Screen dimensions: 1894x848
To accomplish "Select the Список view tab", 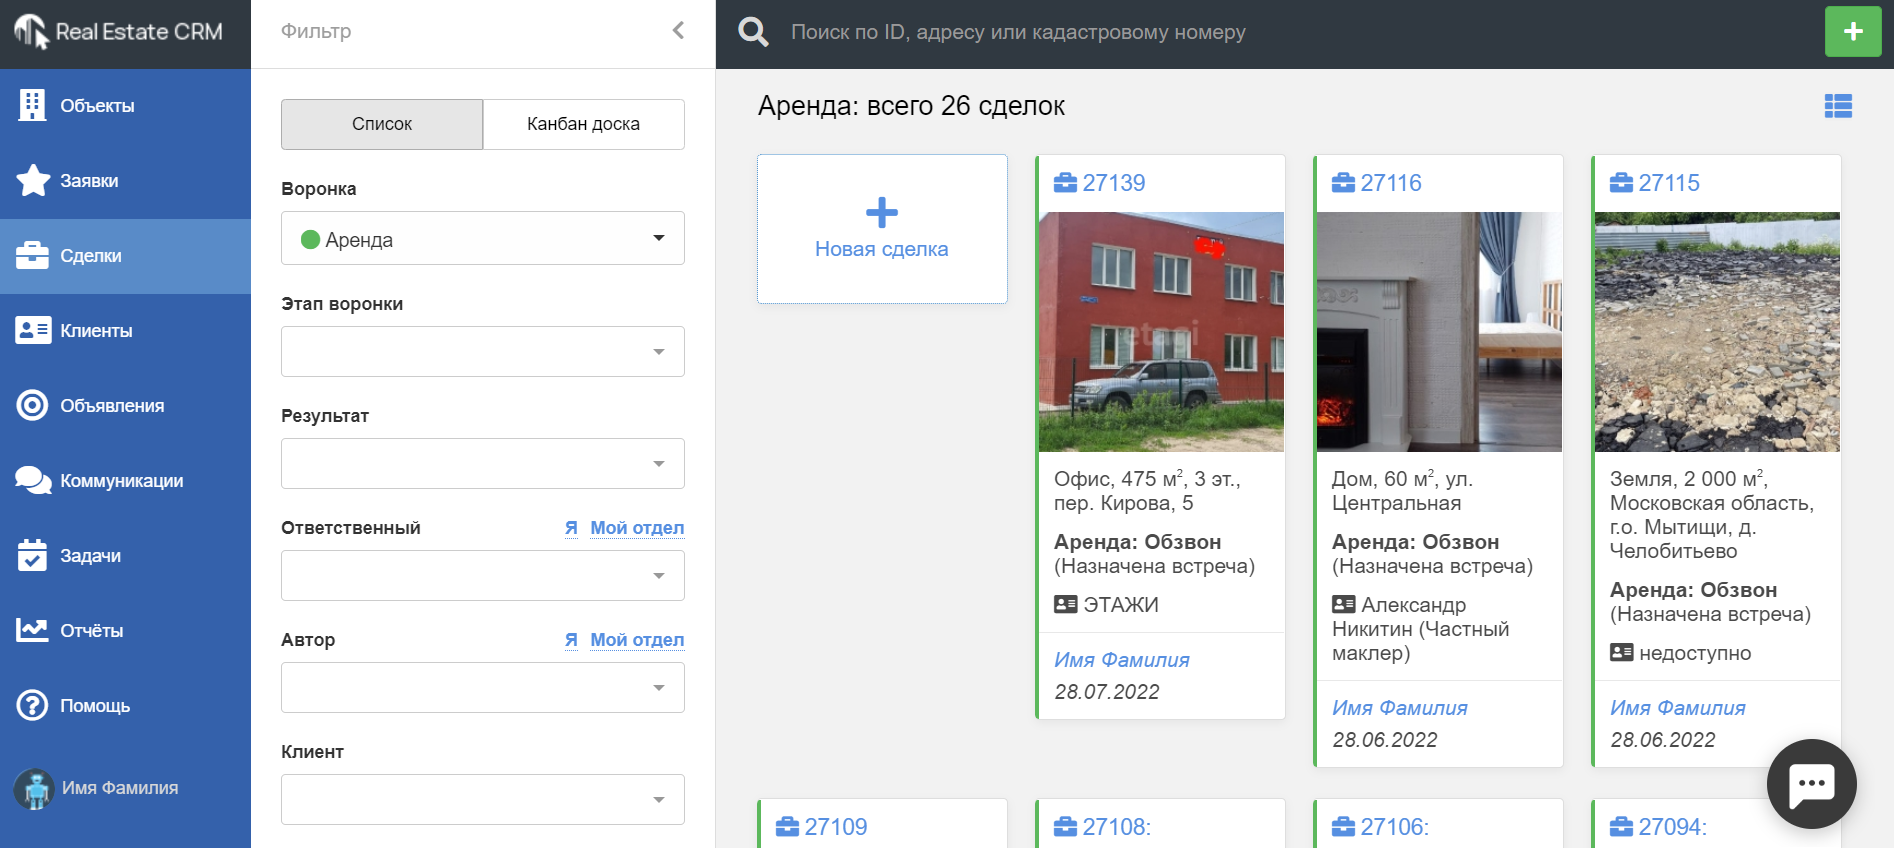I will pos(382,124).
